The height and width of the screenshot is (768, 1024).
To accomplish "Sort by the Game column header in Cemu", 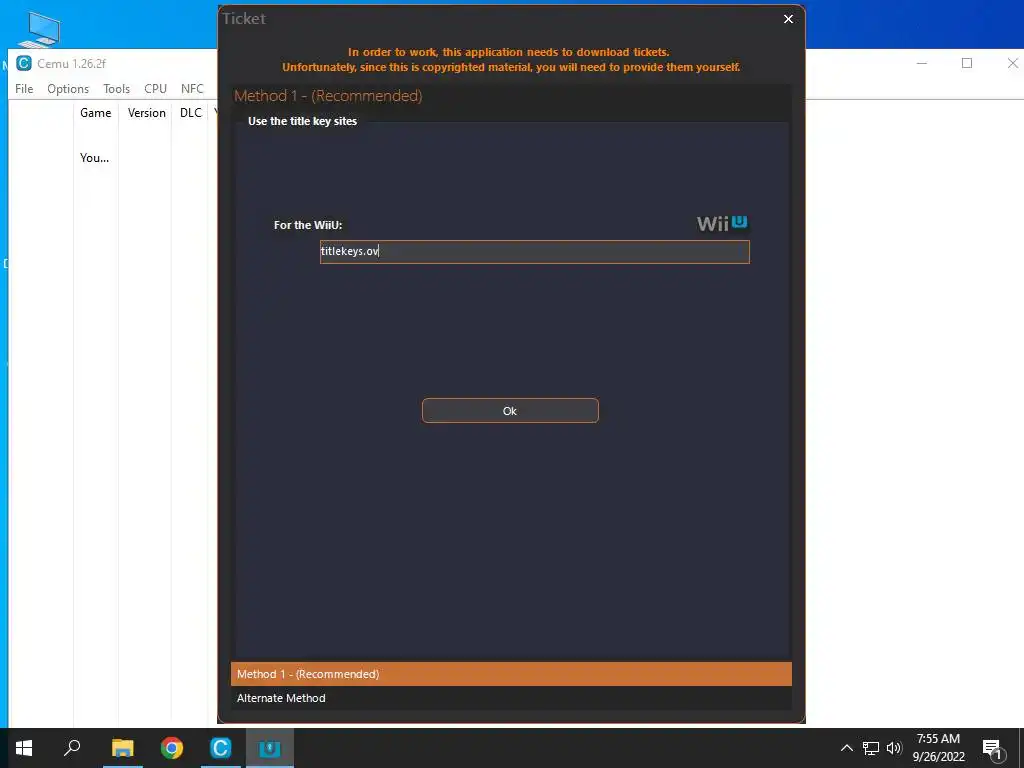I will pyautogui.click(x=95, y=113).
